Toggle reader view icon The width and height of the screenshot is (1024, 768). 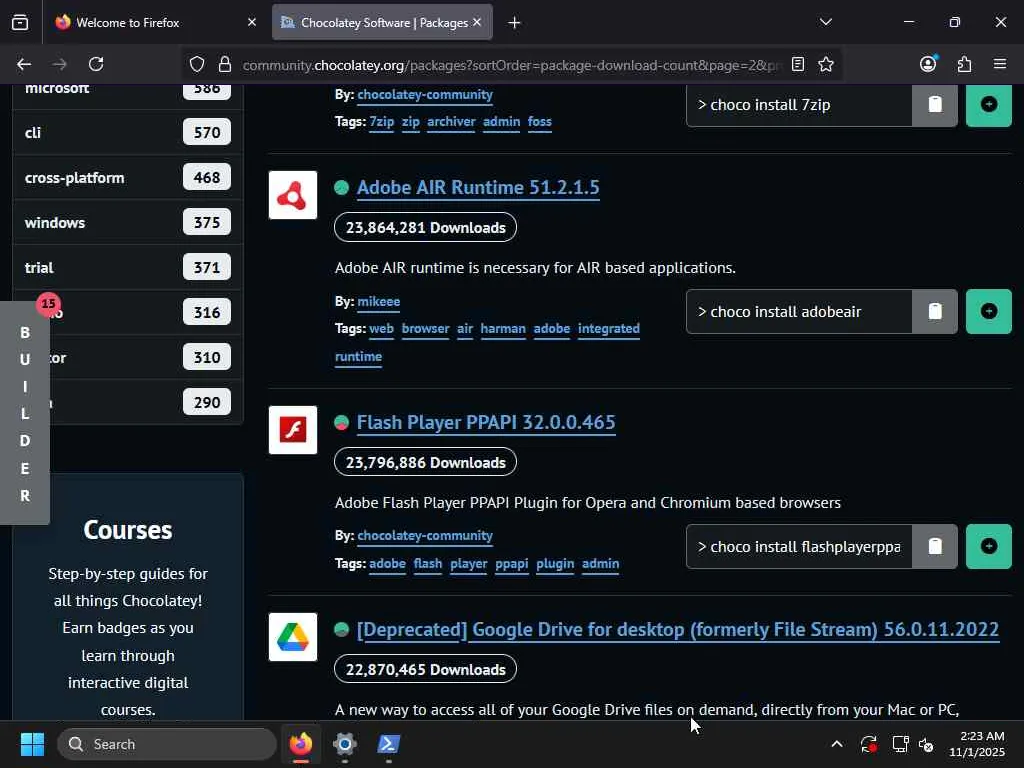[x=797, y=64]
